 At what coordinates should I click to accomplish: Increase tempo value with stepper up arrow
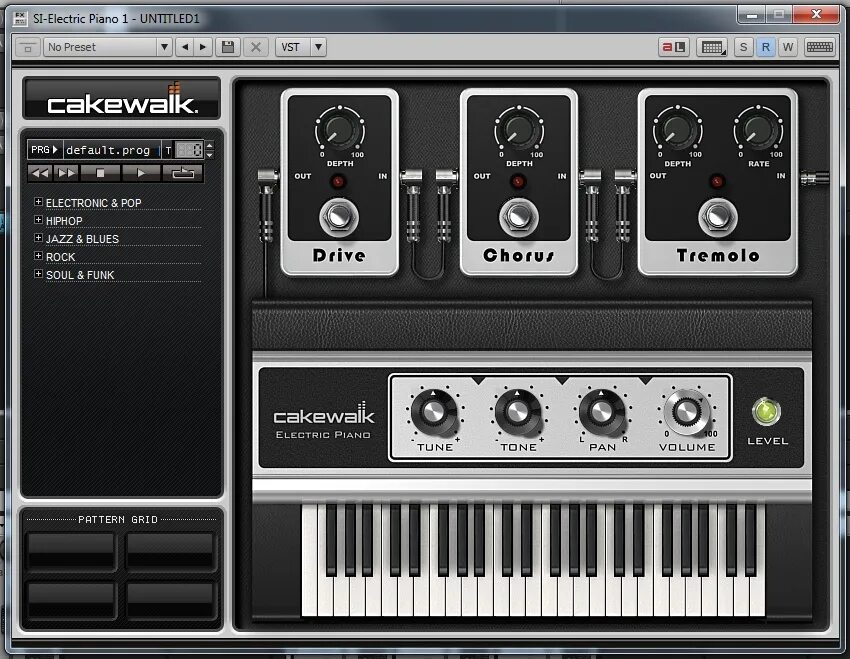click(x=210, y=145)
